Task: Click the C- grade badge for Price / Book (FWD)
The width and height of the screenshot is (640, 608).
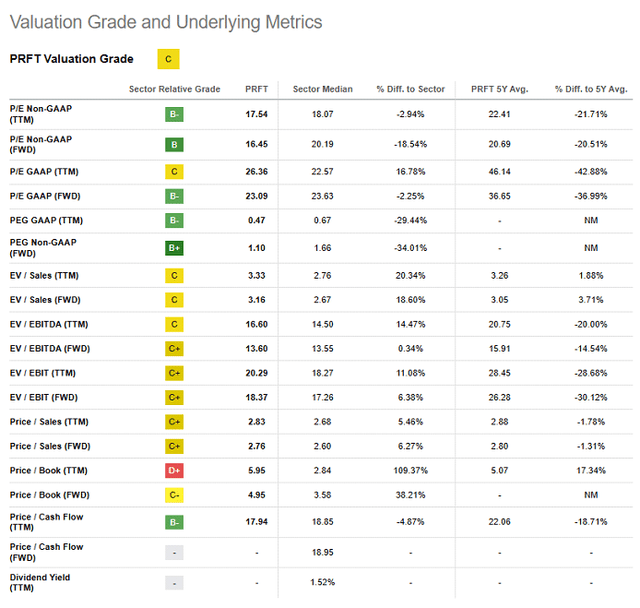Action: [x=174, y=495]
